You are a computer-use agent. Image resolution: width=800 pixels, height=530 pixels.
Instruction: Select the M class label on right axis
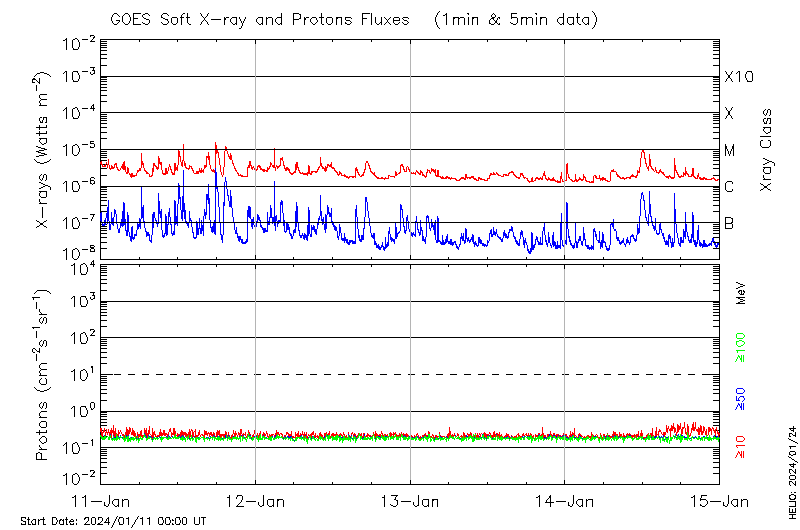pyautogui.click(x=730, y=150)
